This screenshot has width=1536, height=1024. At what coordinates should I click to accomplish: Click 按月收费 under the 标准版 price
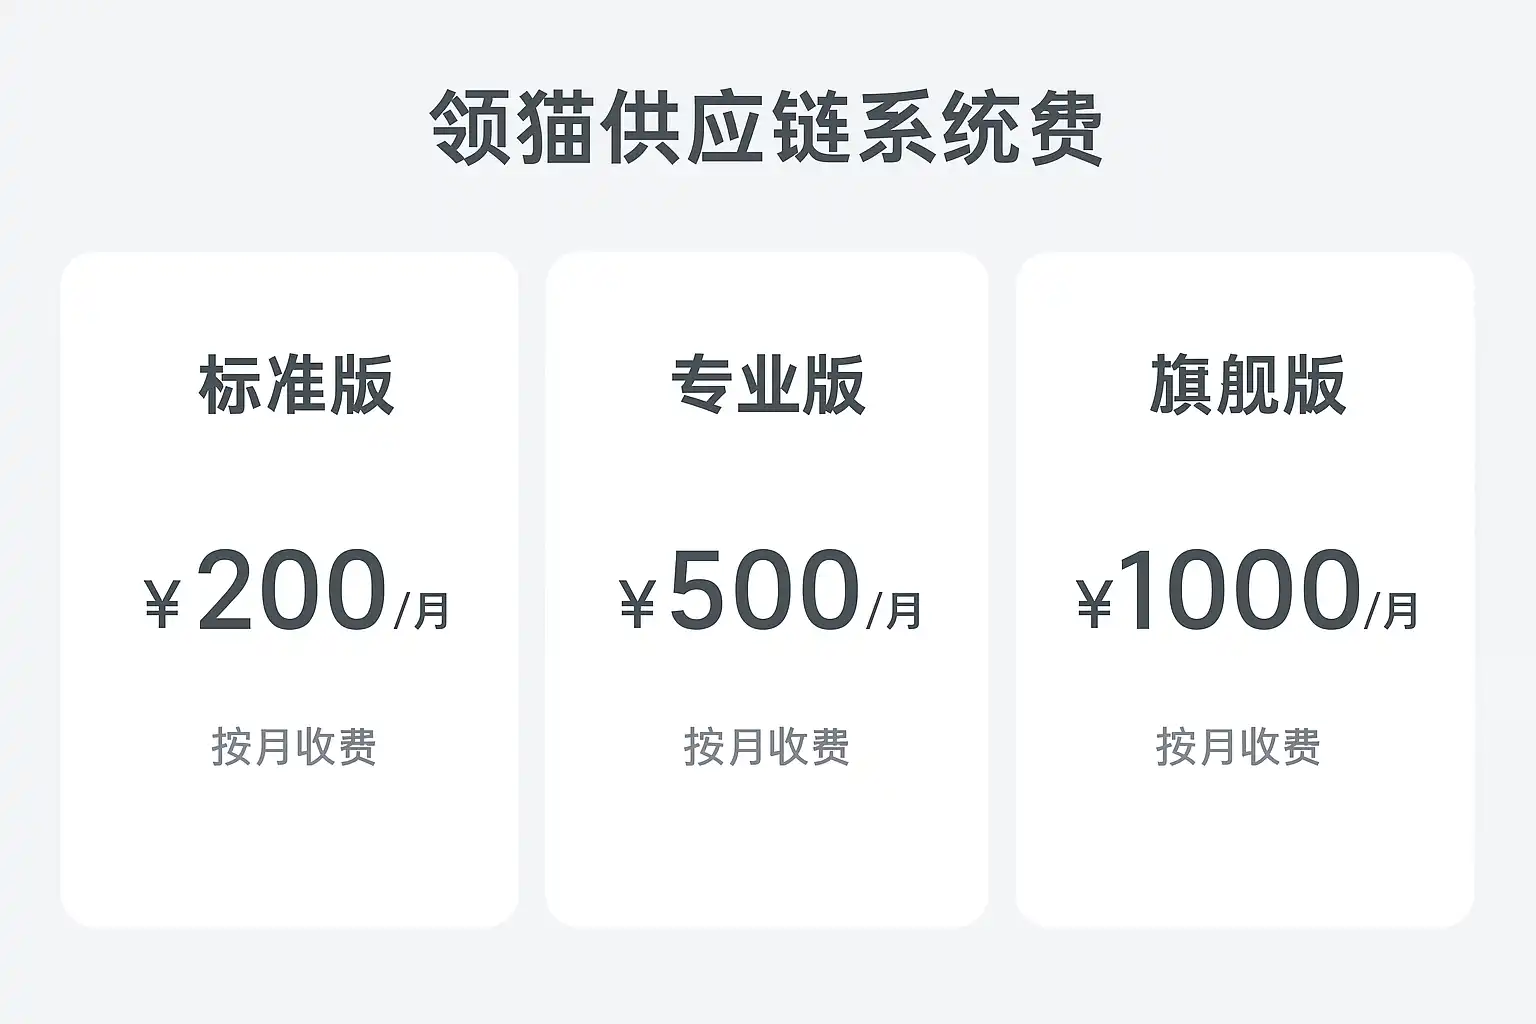[294, 747]
